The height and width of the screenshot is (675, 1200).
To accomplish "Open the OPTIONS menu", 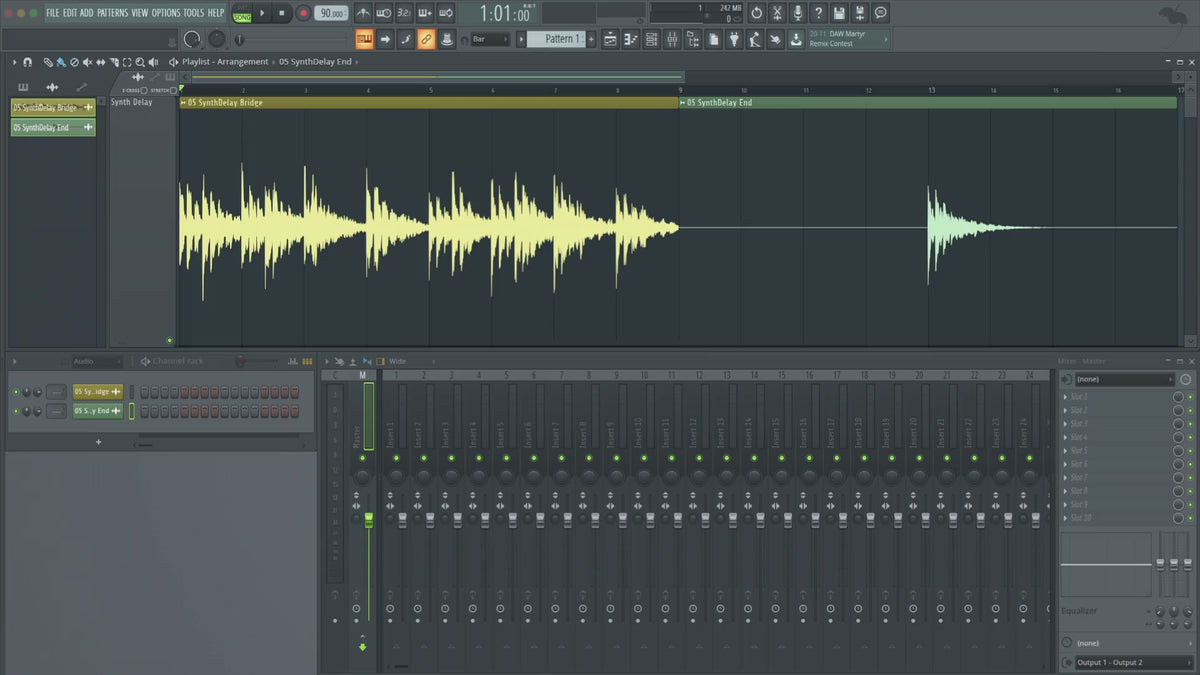I will (x=166, y=13).
